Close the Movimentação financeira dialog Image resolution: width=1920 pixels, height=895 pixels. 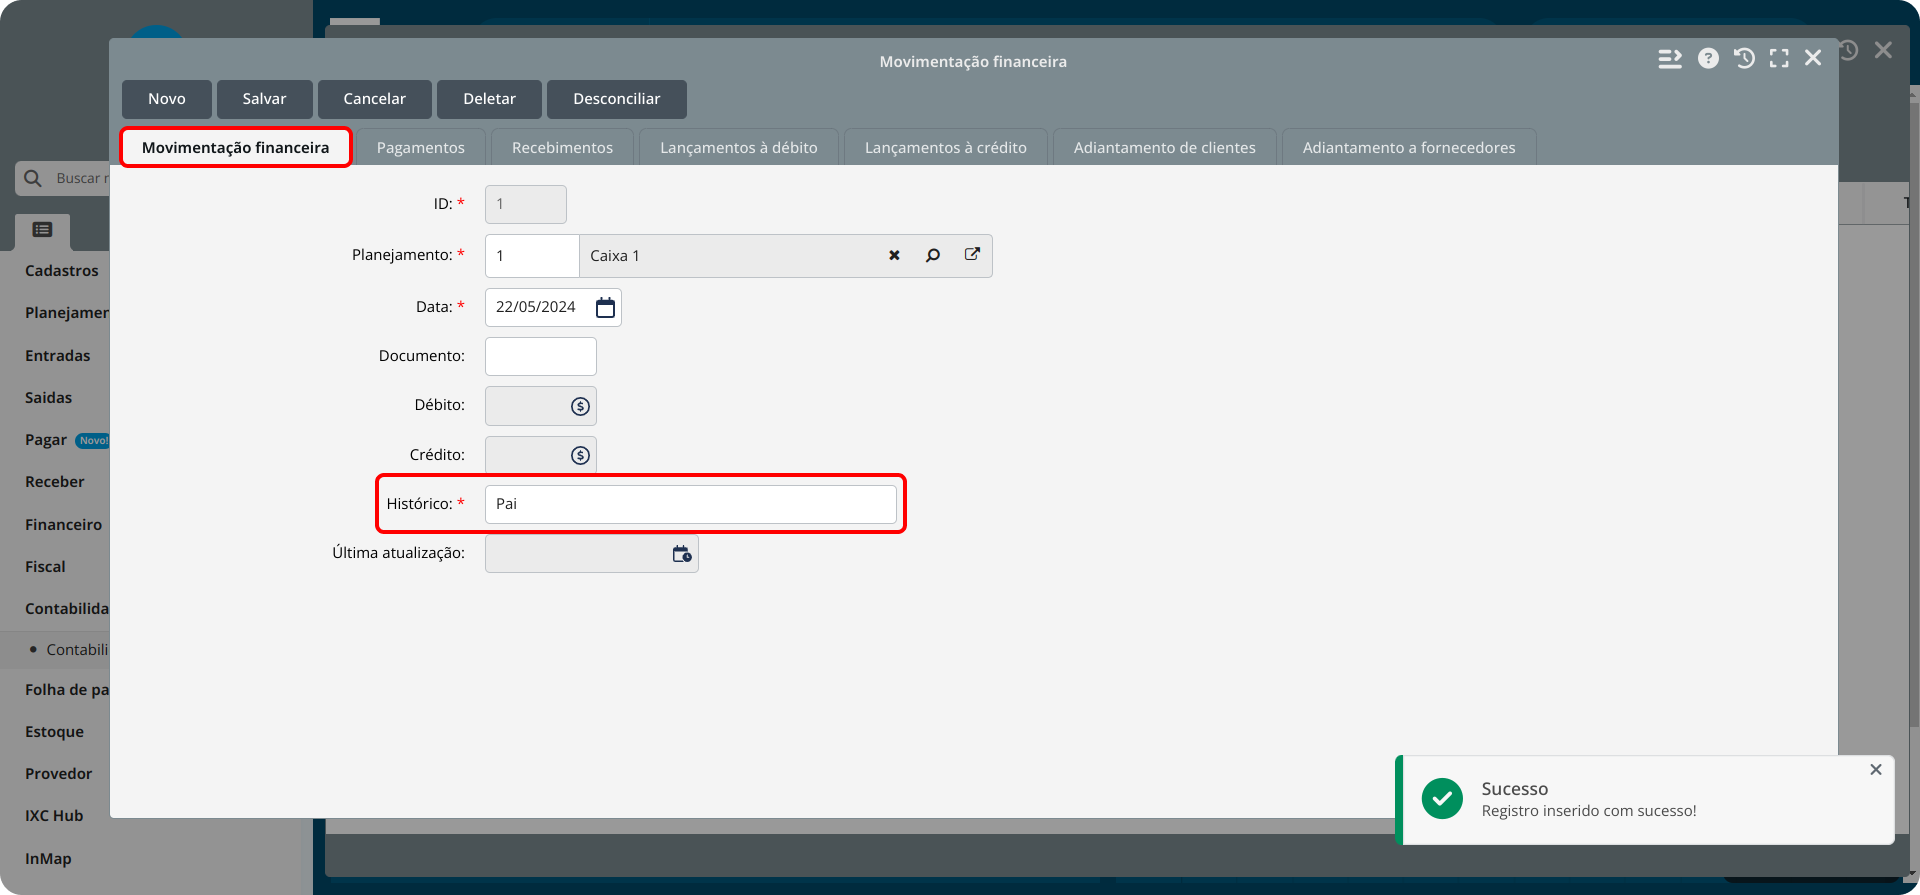pyautogui.click(x=1813, y=58)
